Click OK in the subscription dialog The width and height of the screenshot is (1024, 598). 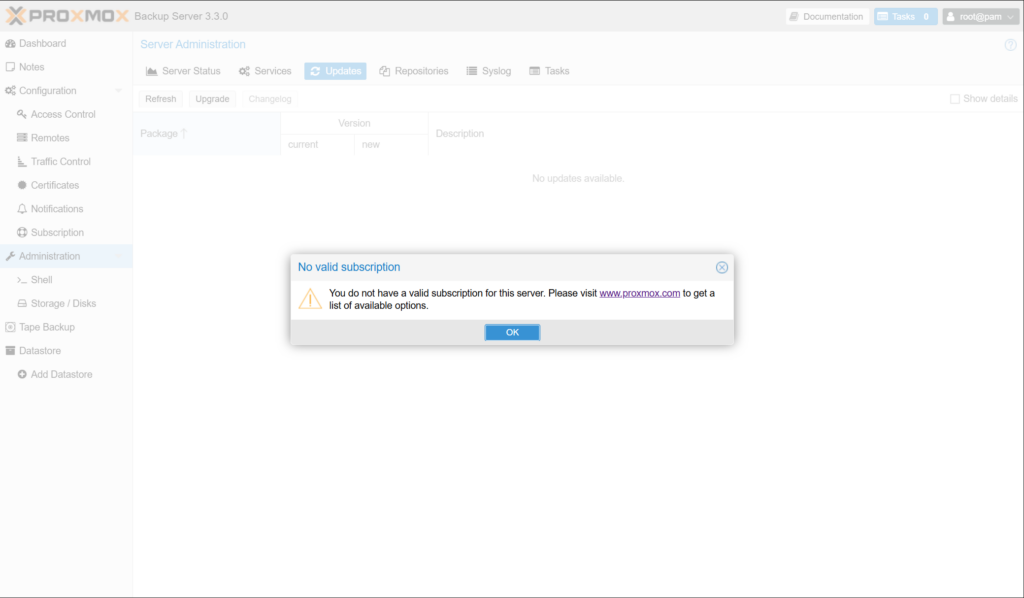[x=512, y=332]
